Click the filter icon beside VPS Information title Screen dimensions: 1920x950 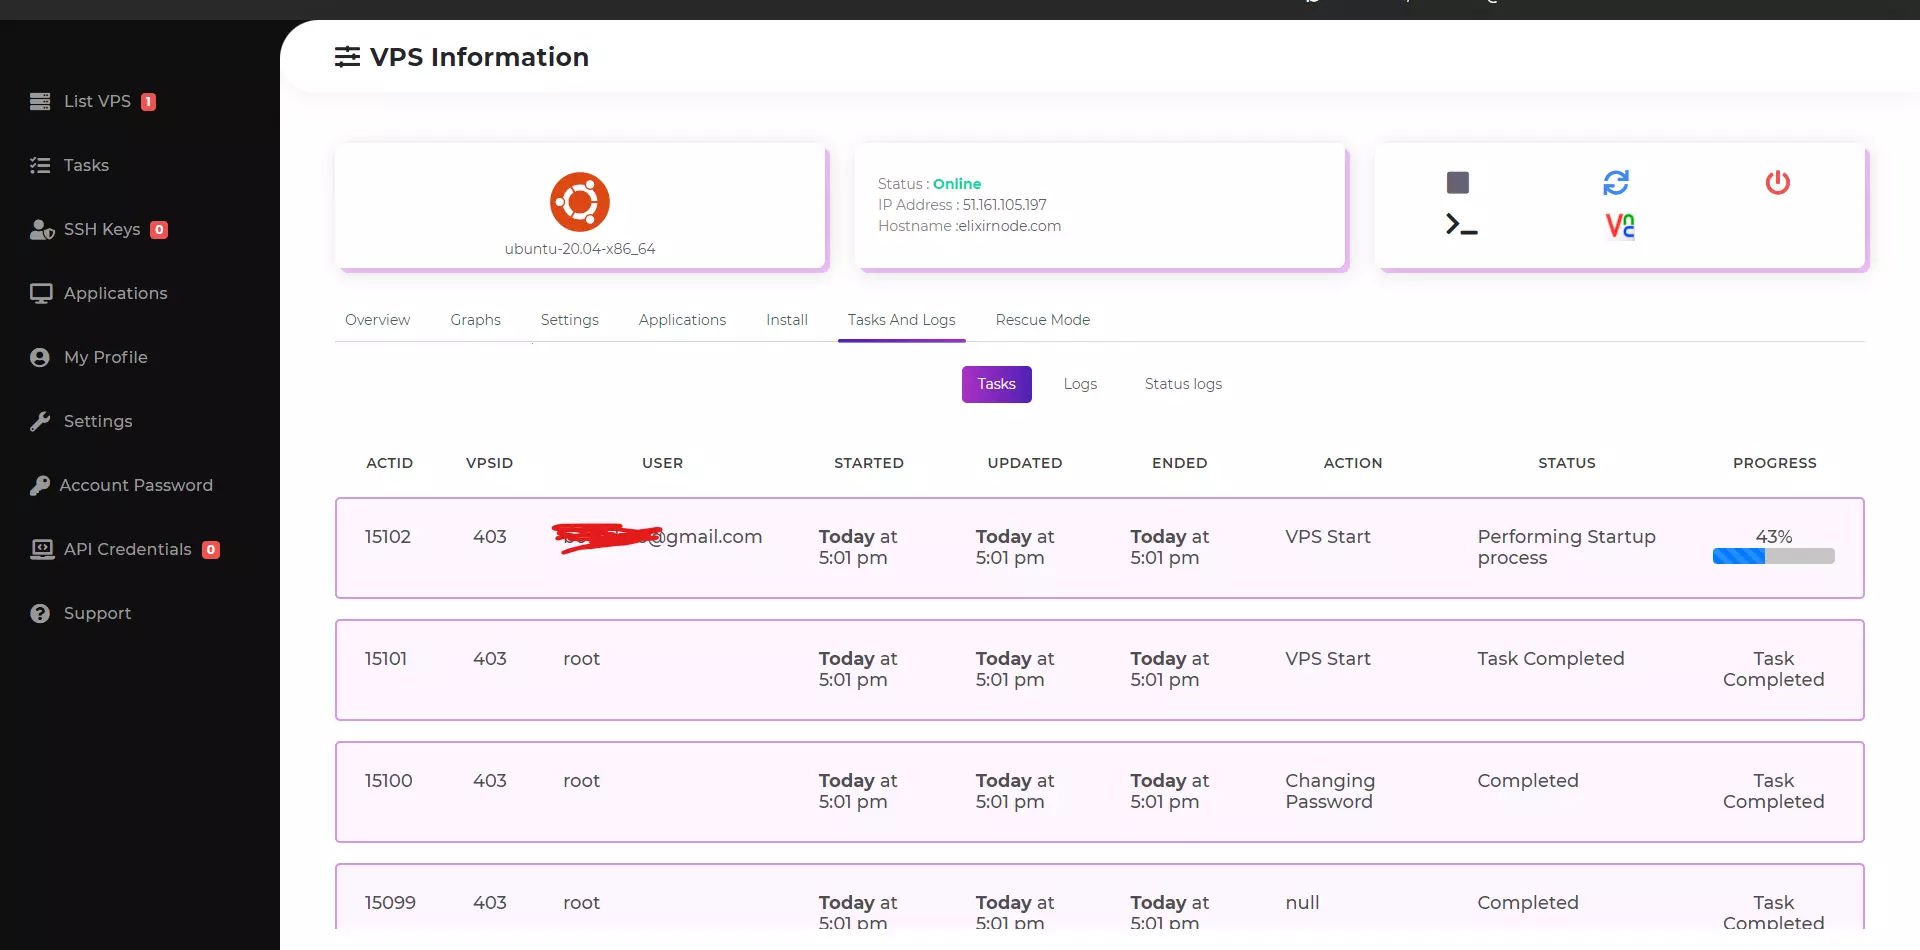click(347, 57)
